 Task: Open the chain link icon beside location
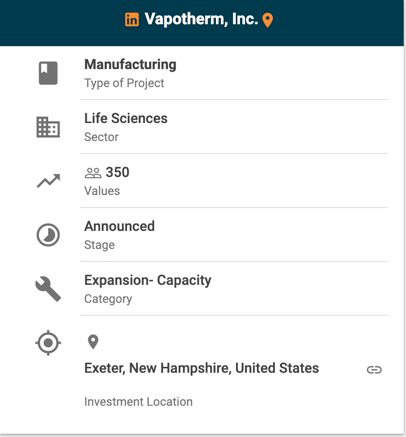374,370
